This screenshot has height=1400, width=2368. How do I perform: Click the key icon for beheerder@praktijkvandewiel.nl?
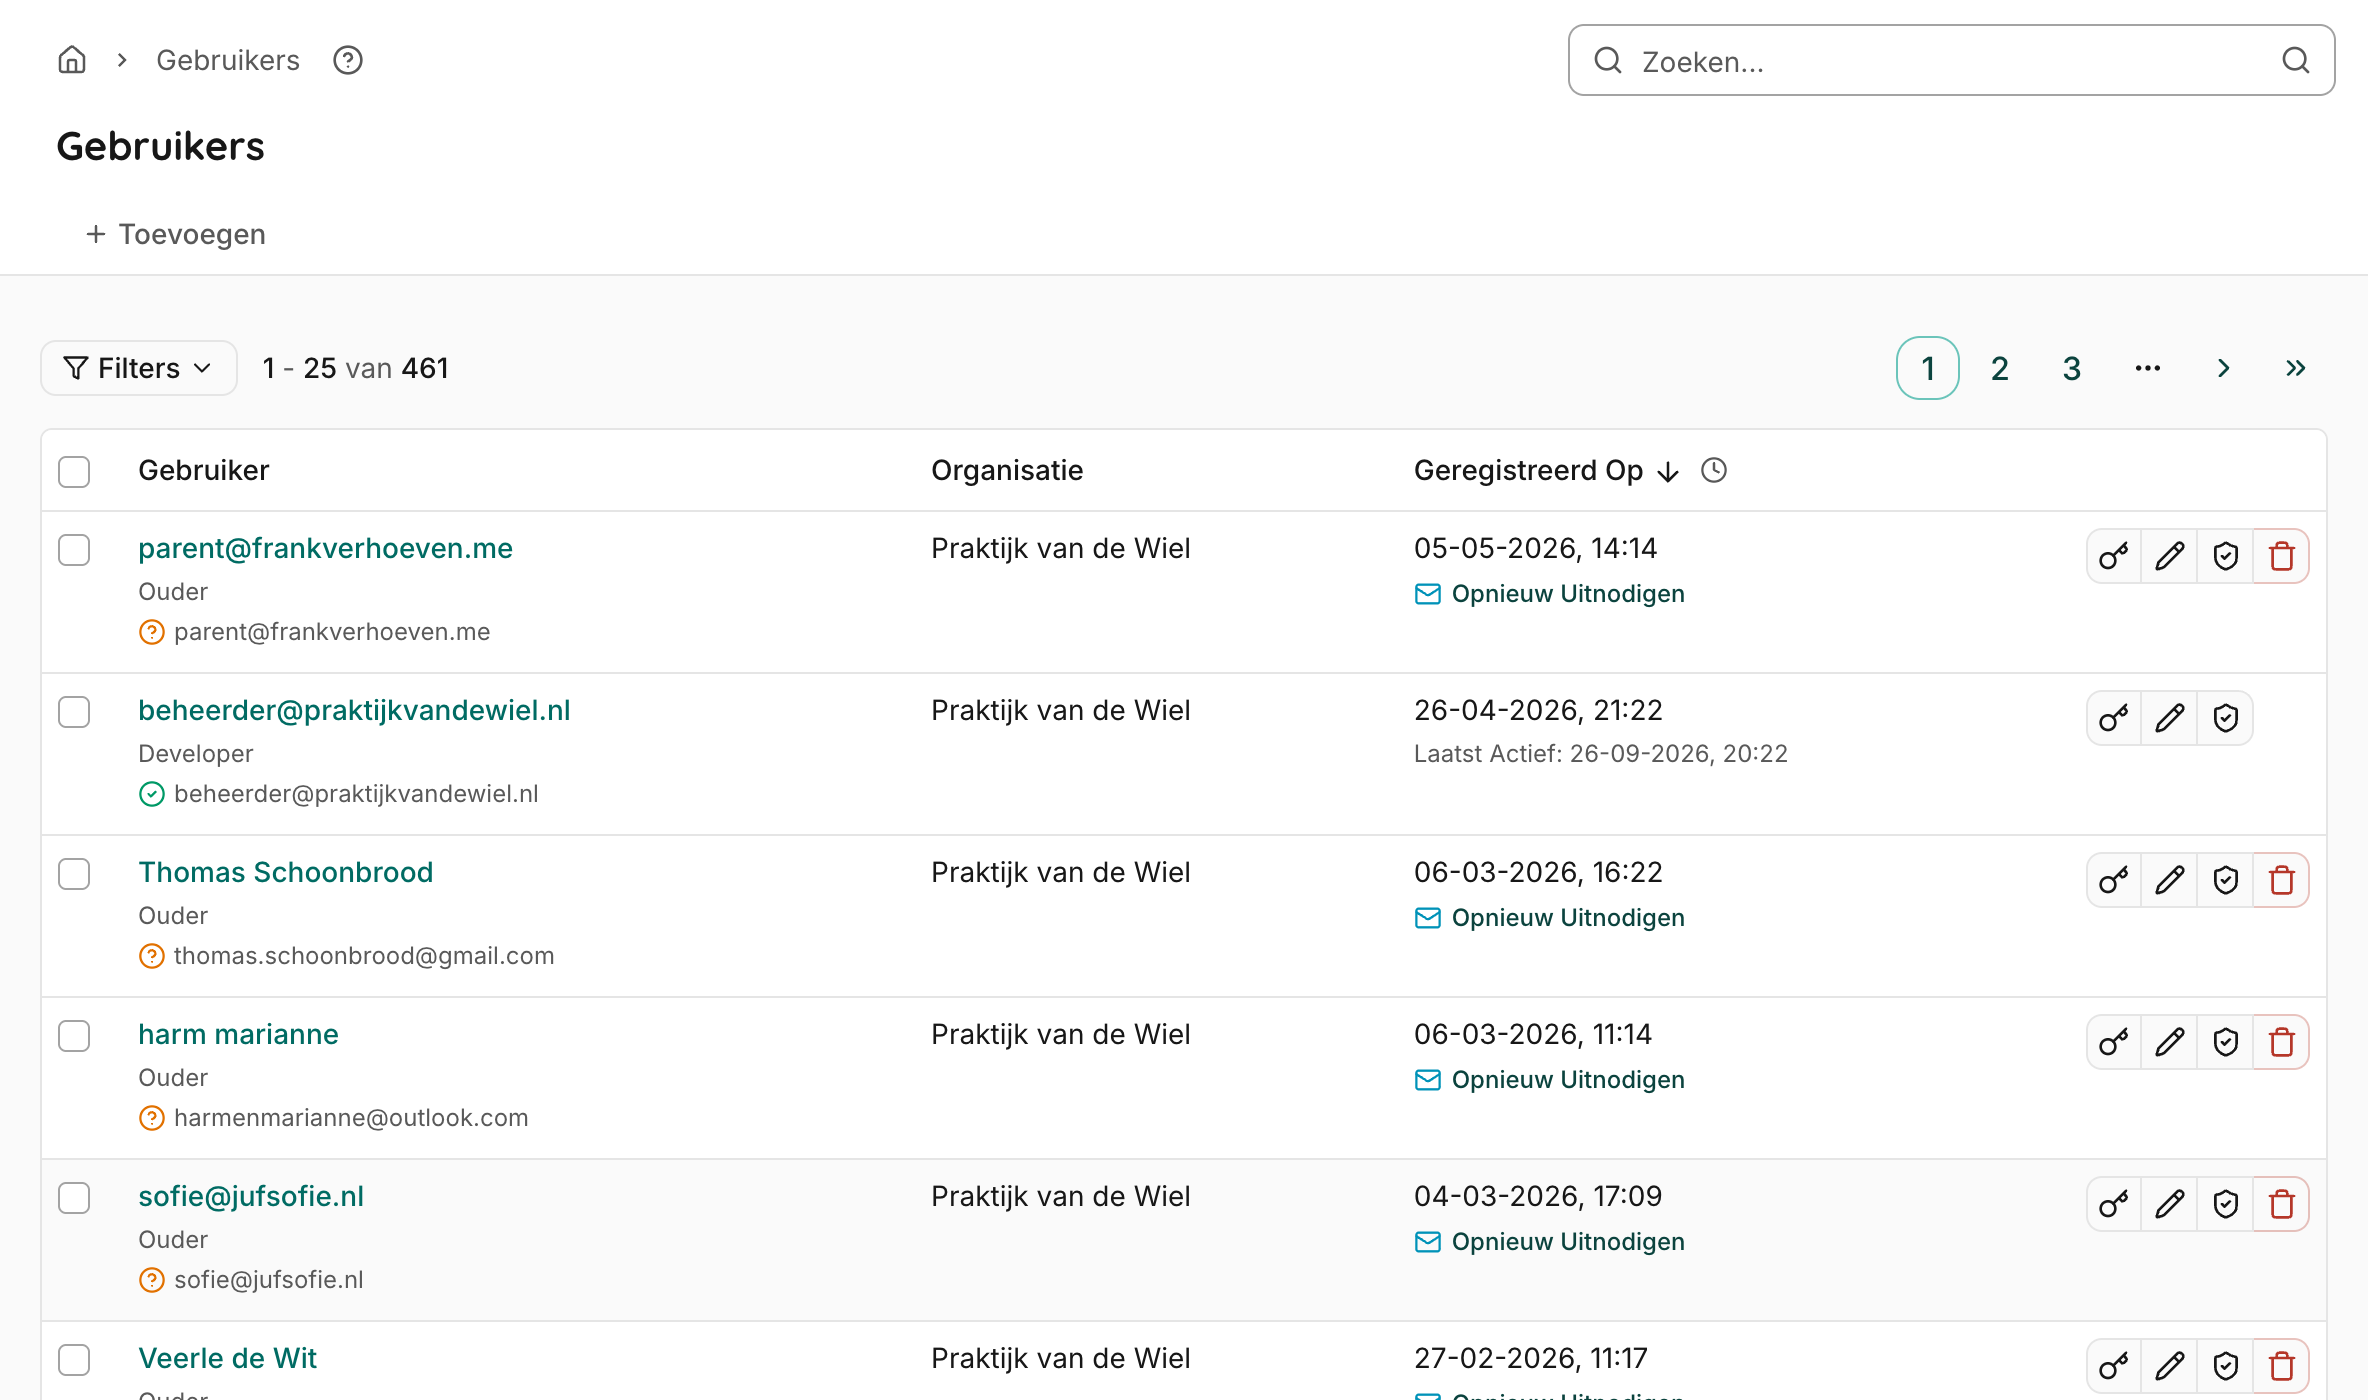tap(2114, 718)
